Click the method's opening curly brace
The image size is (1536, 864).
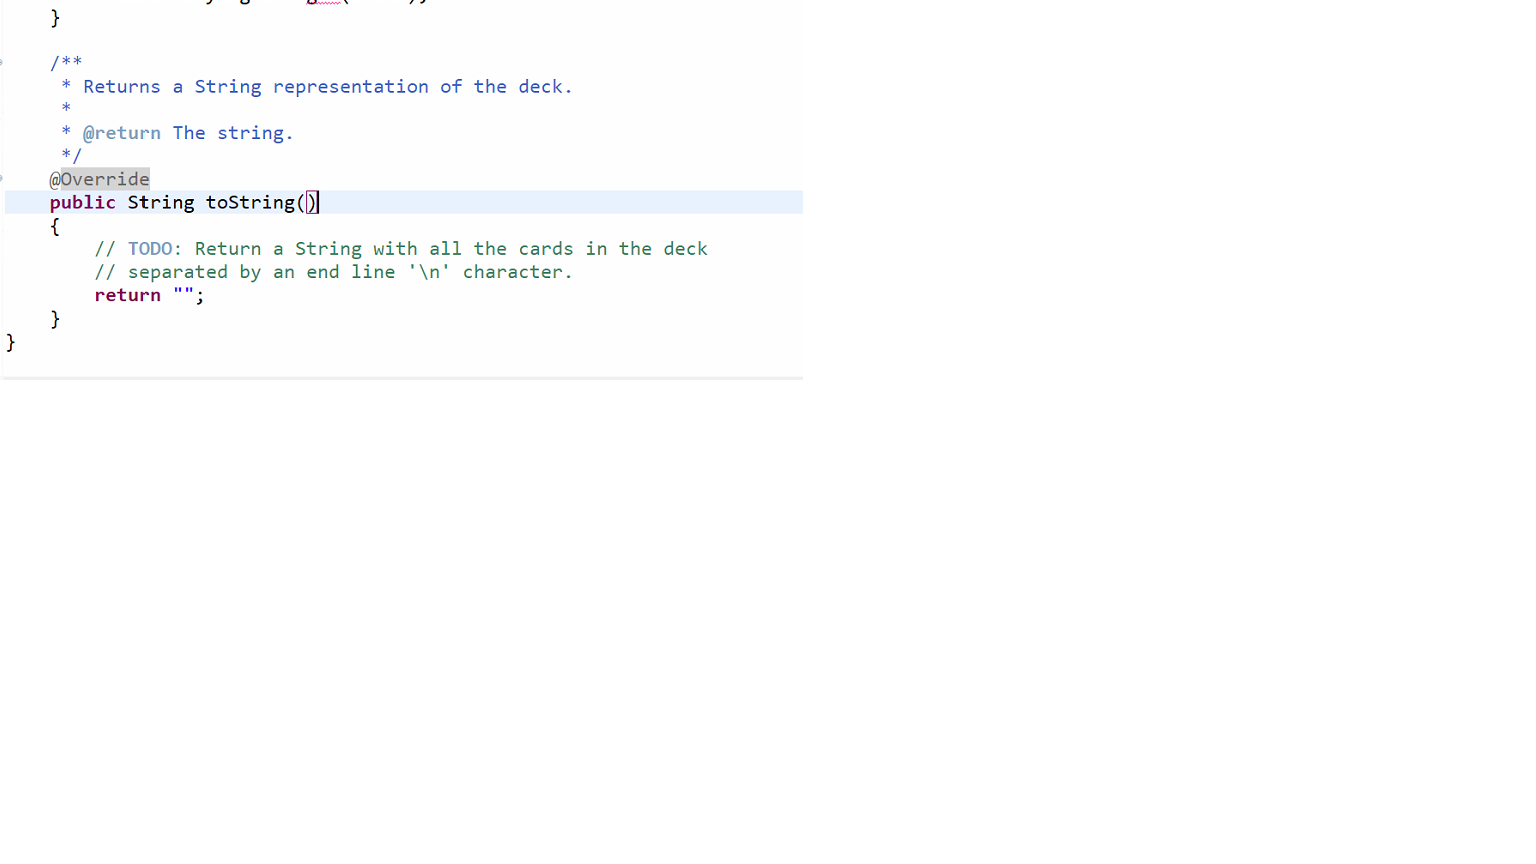55,226
